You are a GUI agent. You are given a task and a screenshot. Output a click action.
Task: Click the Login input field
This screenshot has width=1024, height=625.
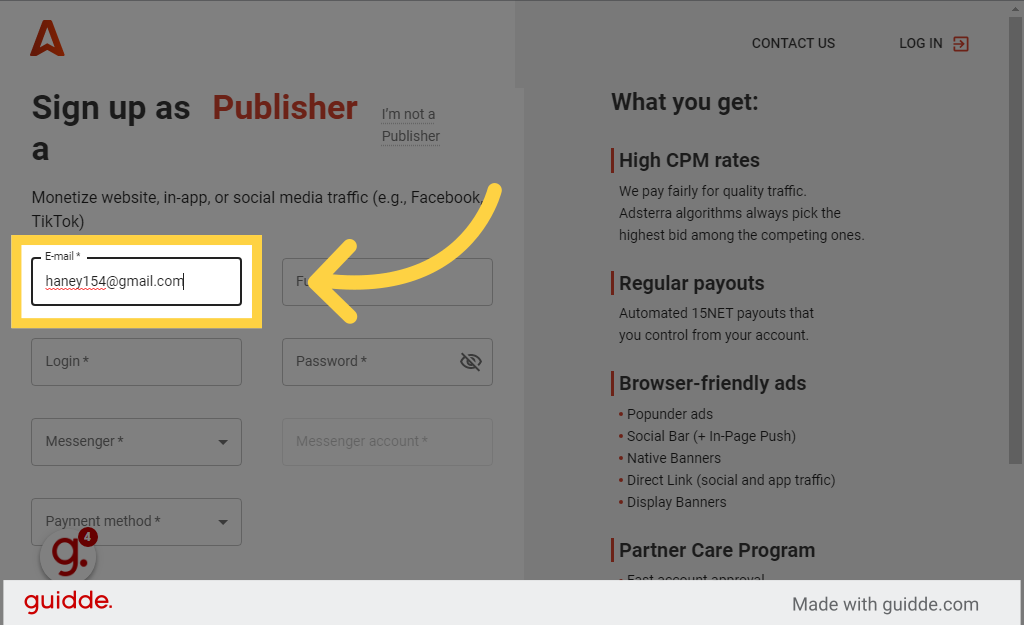pos(136,362)
